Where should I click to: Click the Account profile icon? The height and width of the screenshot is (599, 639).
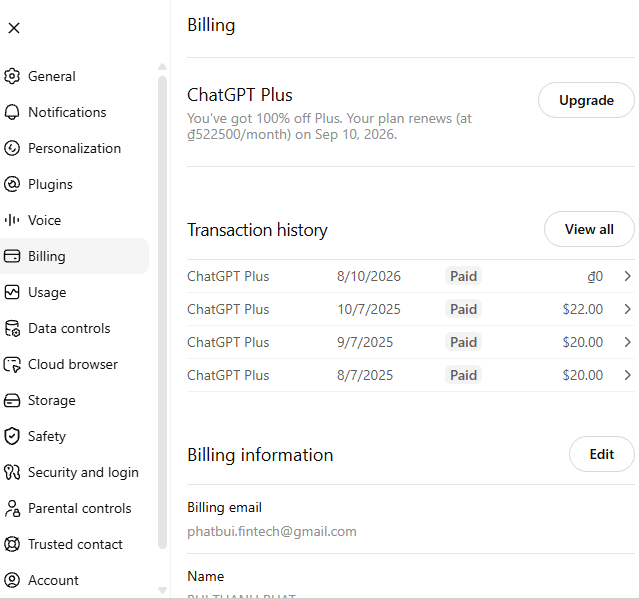tap(12, 580)
